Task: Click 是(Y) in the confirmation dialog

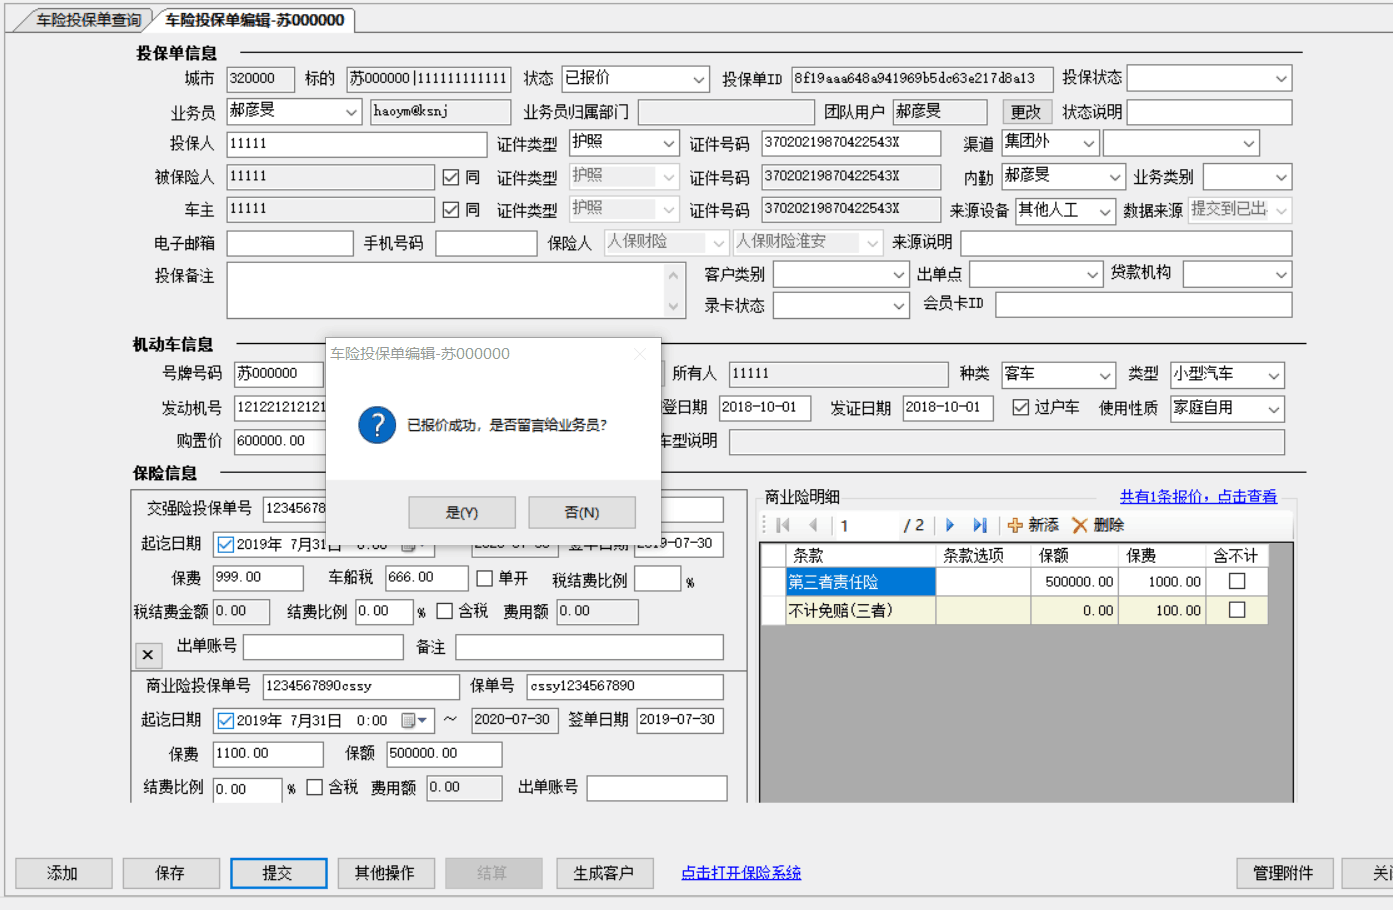Action: tap(462, 512)
